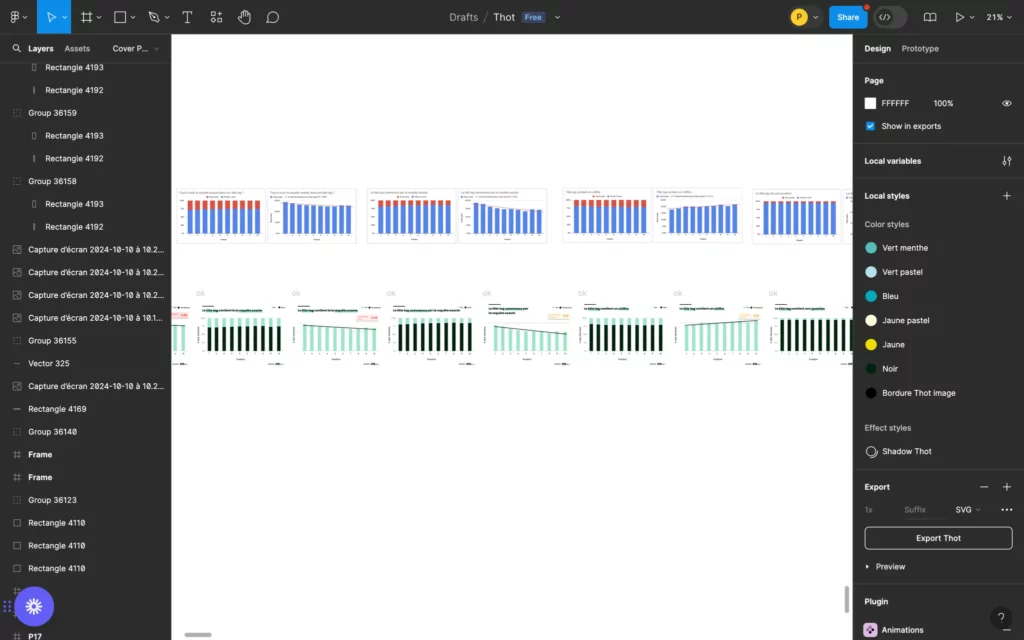Expand the export Preview section
Image resolution: width=1024 pixels, height=640 pixels.
point(868,567)
